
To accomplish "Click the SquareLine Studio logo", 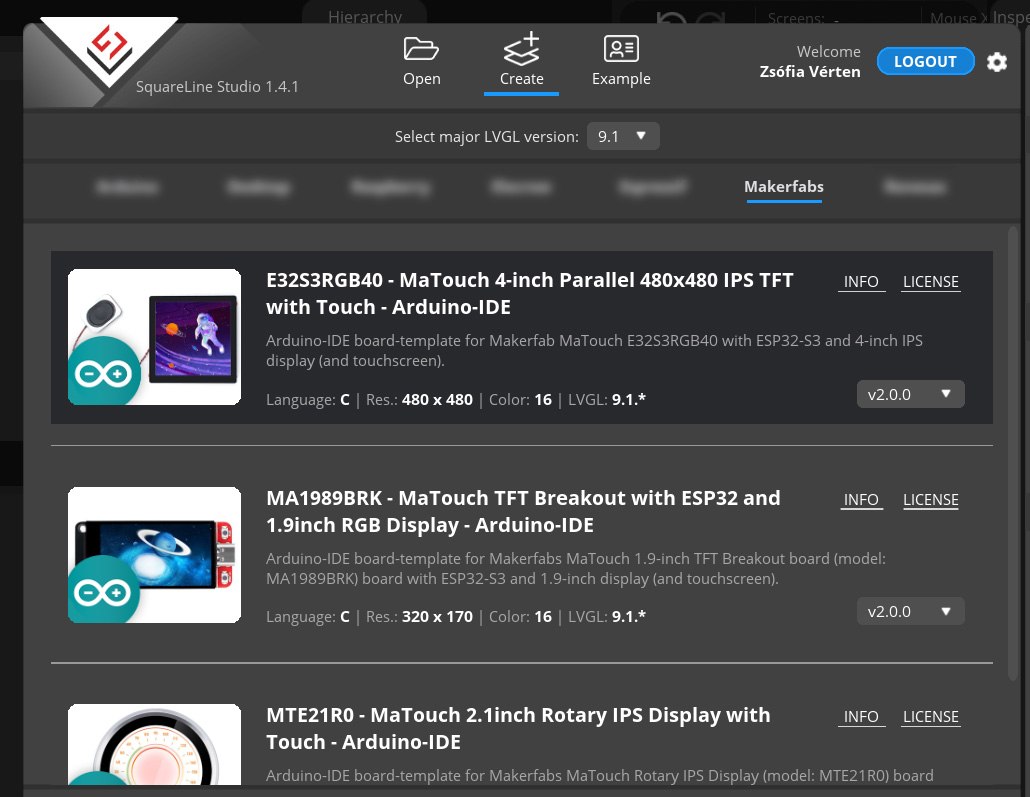I will coord(109,52).
